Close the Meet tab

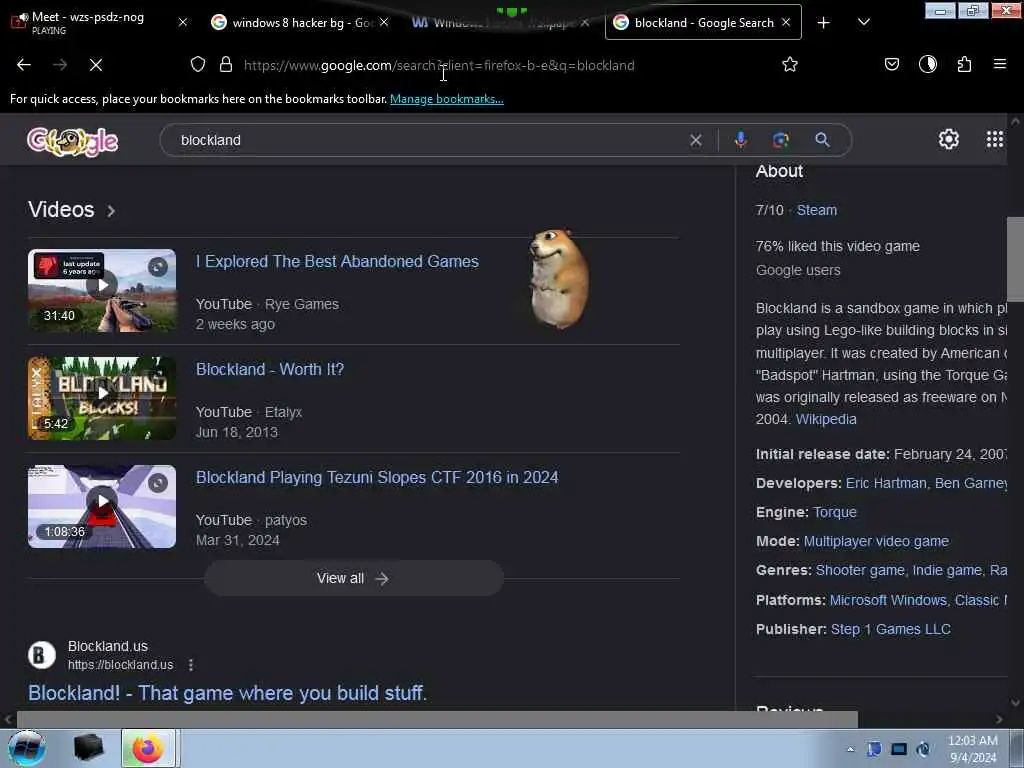click(x=183, y=22)
